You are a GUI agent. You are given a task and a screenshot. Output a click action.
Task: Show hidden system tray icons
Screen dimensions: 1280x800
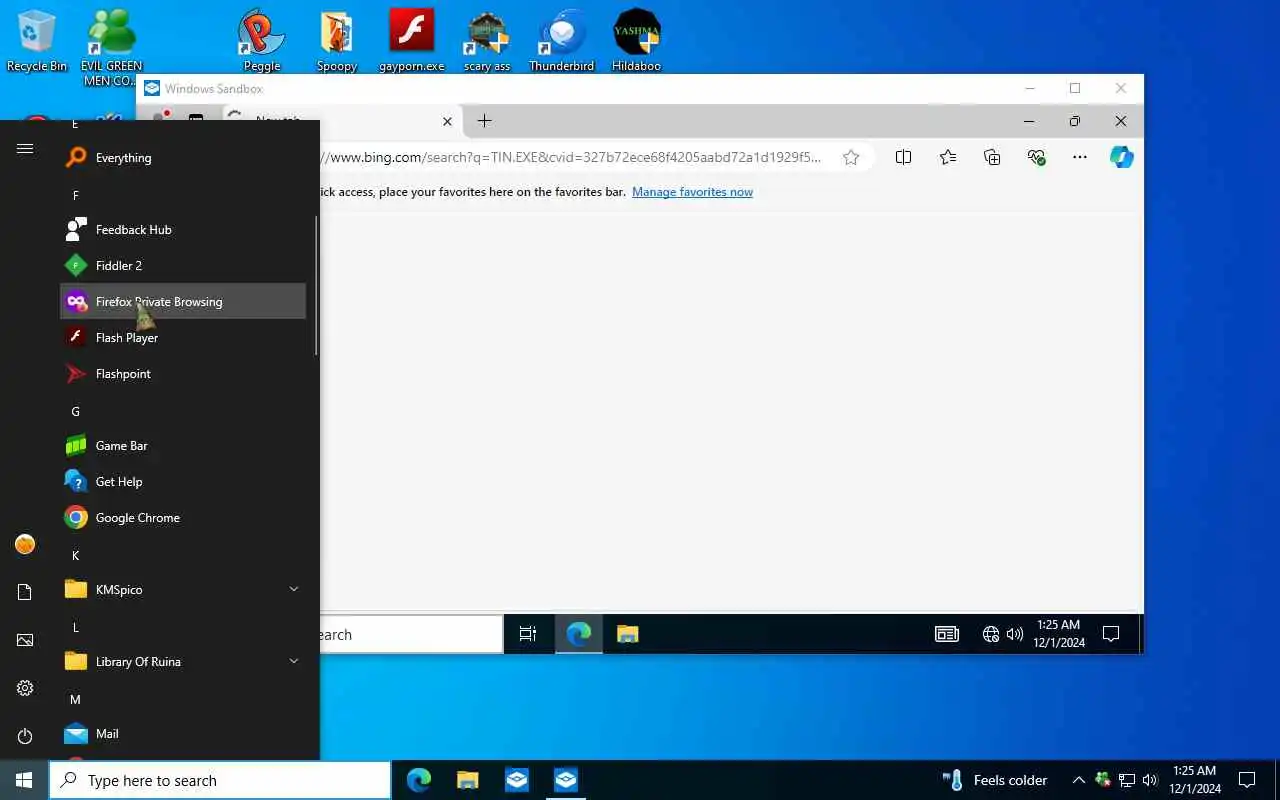(x=1078, y=780)
